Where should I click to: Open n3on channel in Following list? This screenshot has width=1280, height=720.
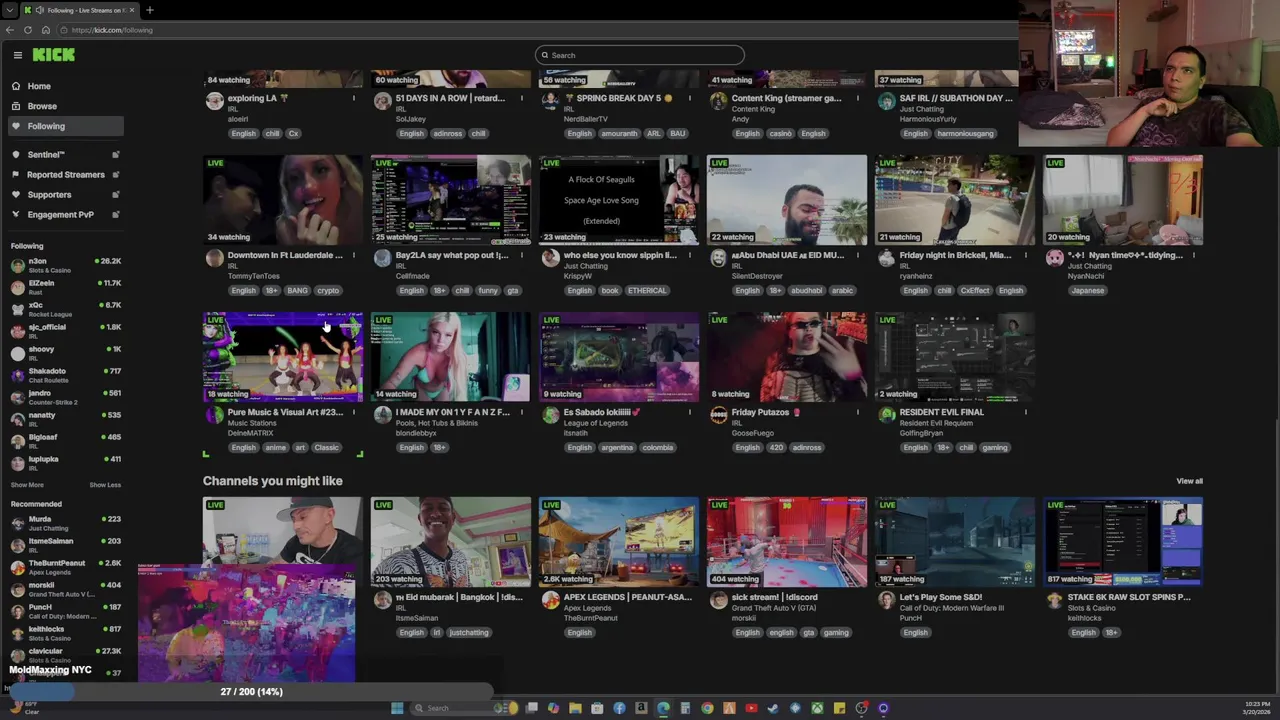tap(66, 265)
